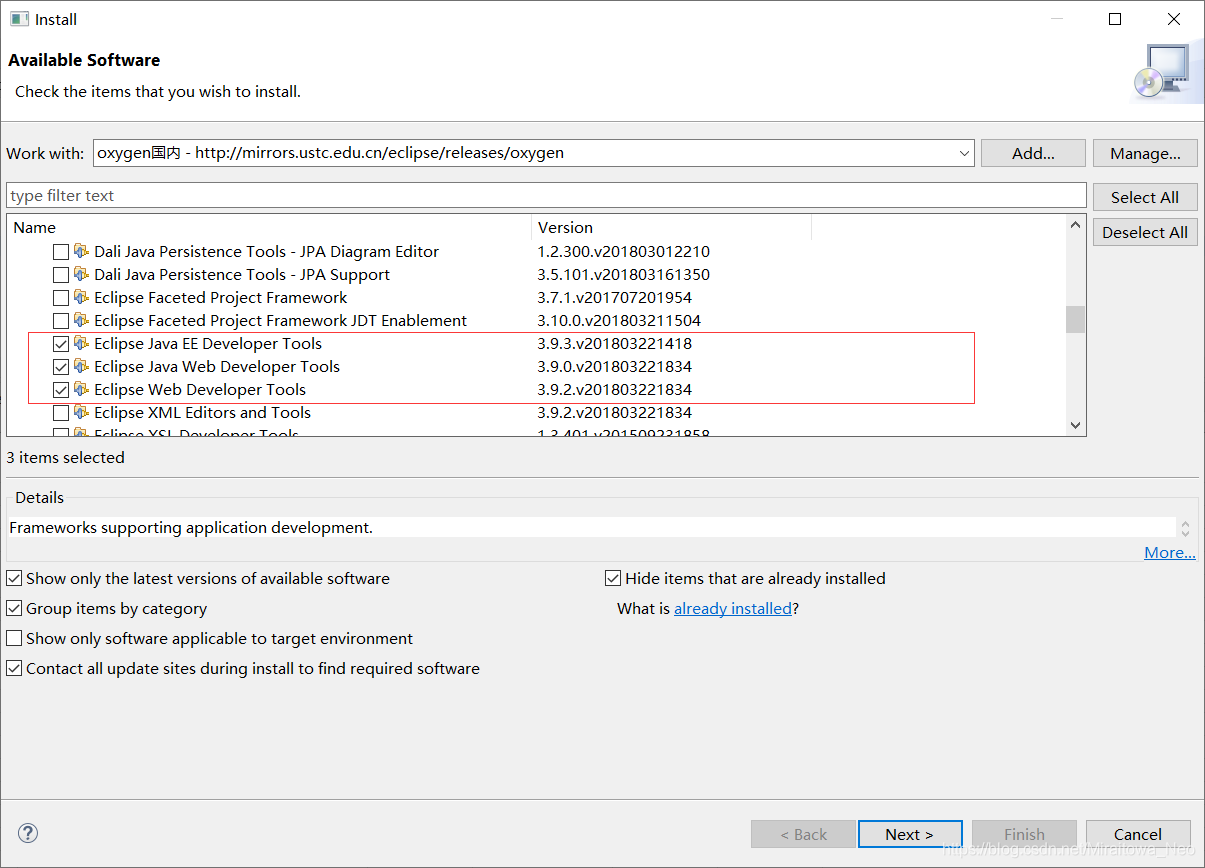Click the plugin icon next to Dali JPA Diagram Editor
The height and width of the screenshot is (868, 1205).
tap(82, 251)
